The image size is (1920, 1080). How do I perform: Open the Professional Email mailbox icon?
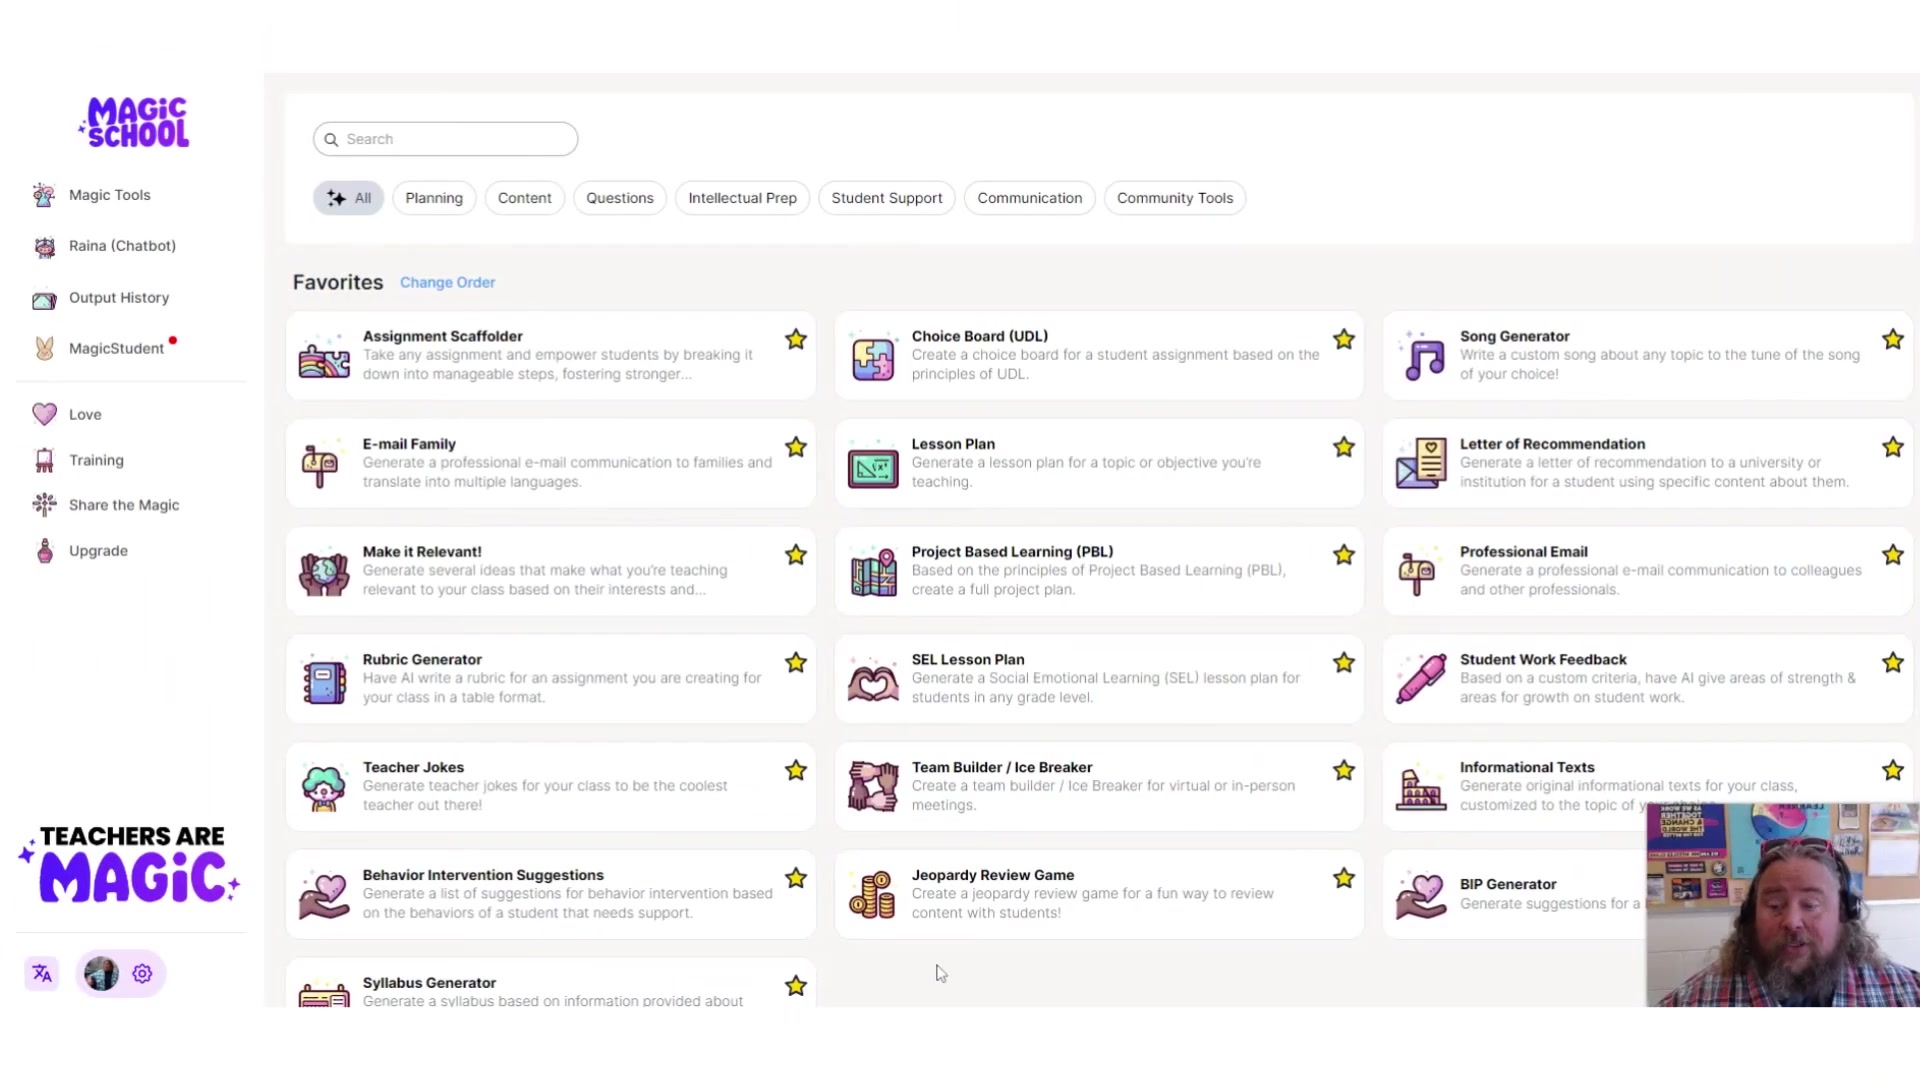click(1417, 573)
